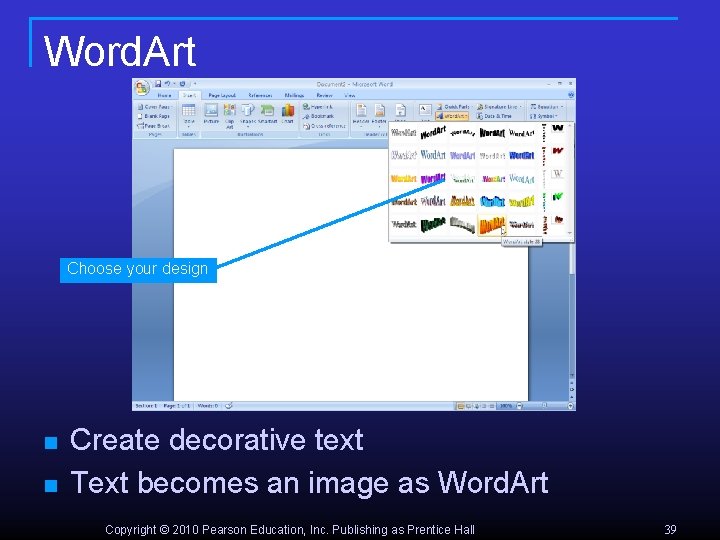720x540 pixels.
Task: Select the yellow wavy WordArt style
Action: tap(522, 201)
